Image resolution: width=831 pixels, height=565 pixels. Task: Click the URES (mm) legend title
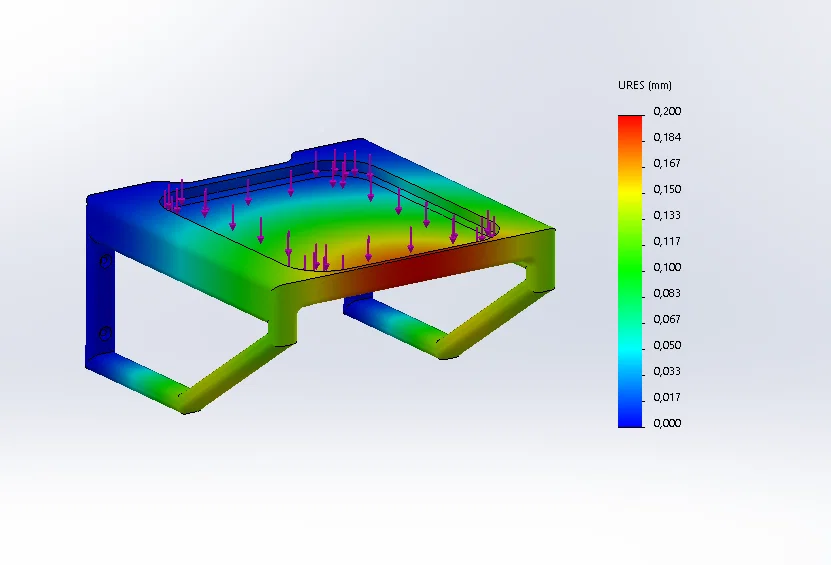644,85
